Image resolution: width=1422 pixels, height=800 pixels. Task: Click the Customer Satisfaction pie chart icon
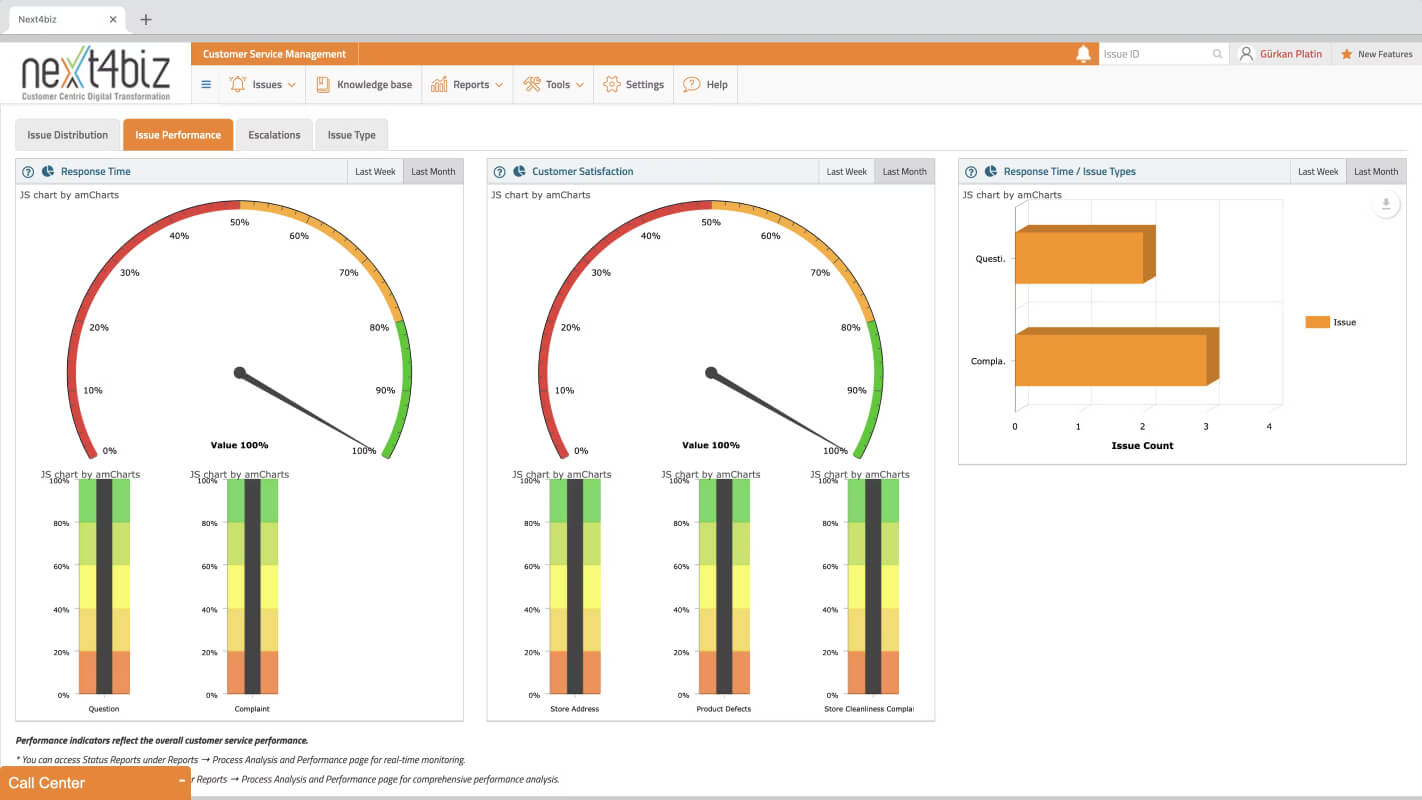(x=518, y=172)
